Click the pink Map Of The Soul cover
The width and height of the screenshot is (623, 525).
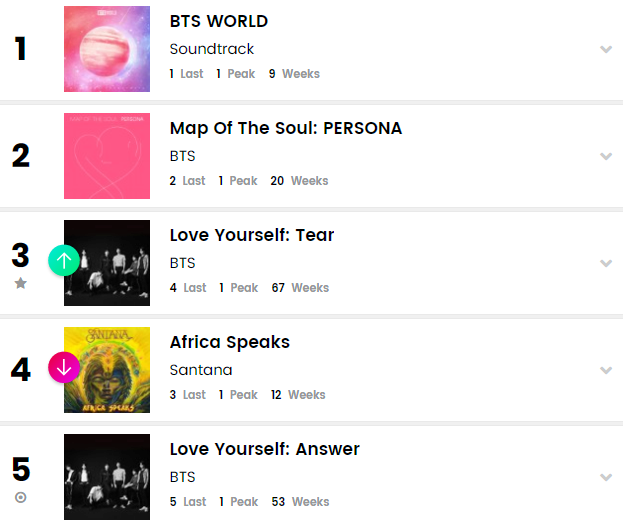click(107, 156)
